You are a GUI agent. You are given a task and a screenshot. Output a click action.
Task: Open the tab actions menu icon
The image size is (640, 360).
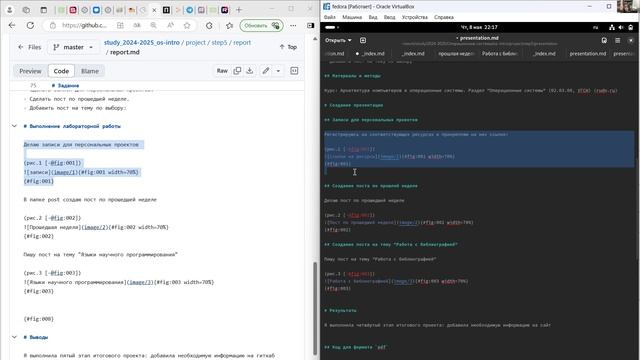pyautogui.click(x=44, y=10)
